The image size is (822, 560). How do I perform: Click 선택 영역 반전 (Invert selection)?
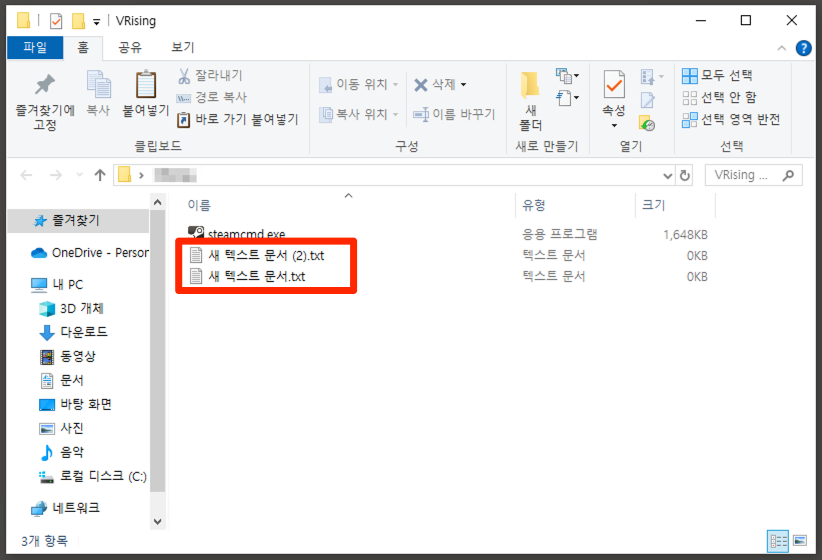pyautogui.click(x=731, y=120)
